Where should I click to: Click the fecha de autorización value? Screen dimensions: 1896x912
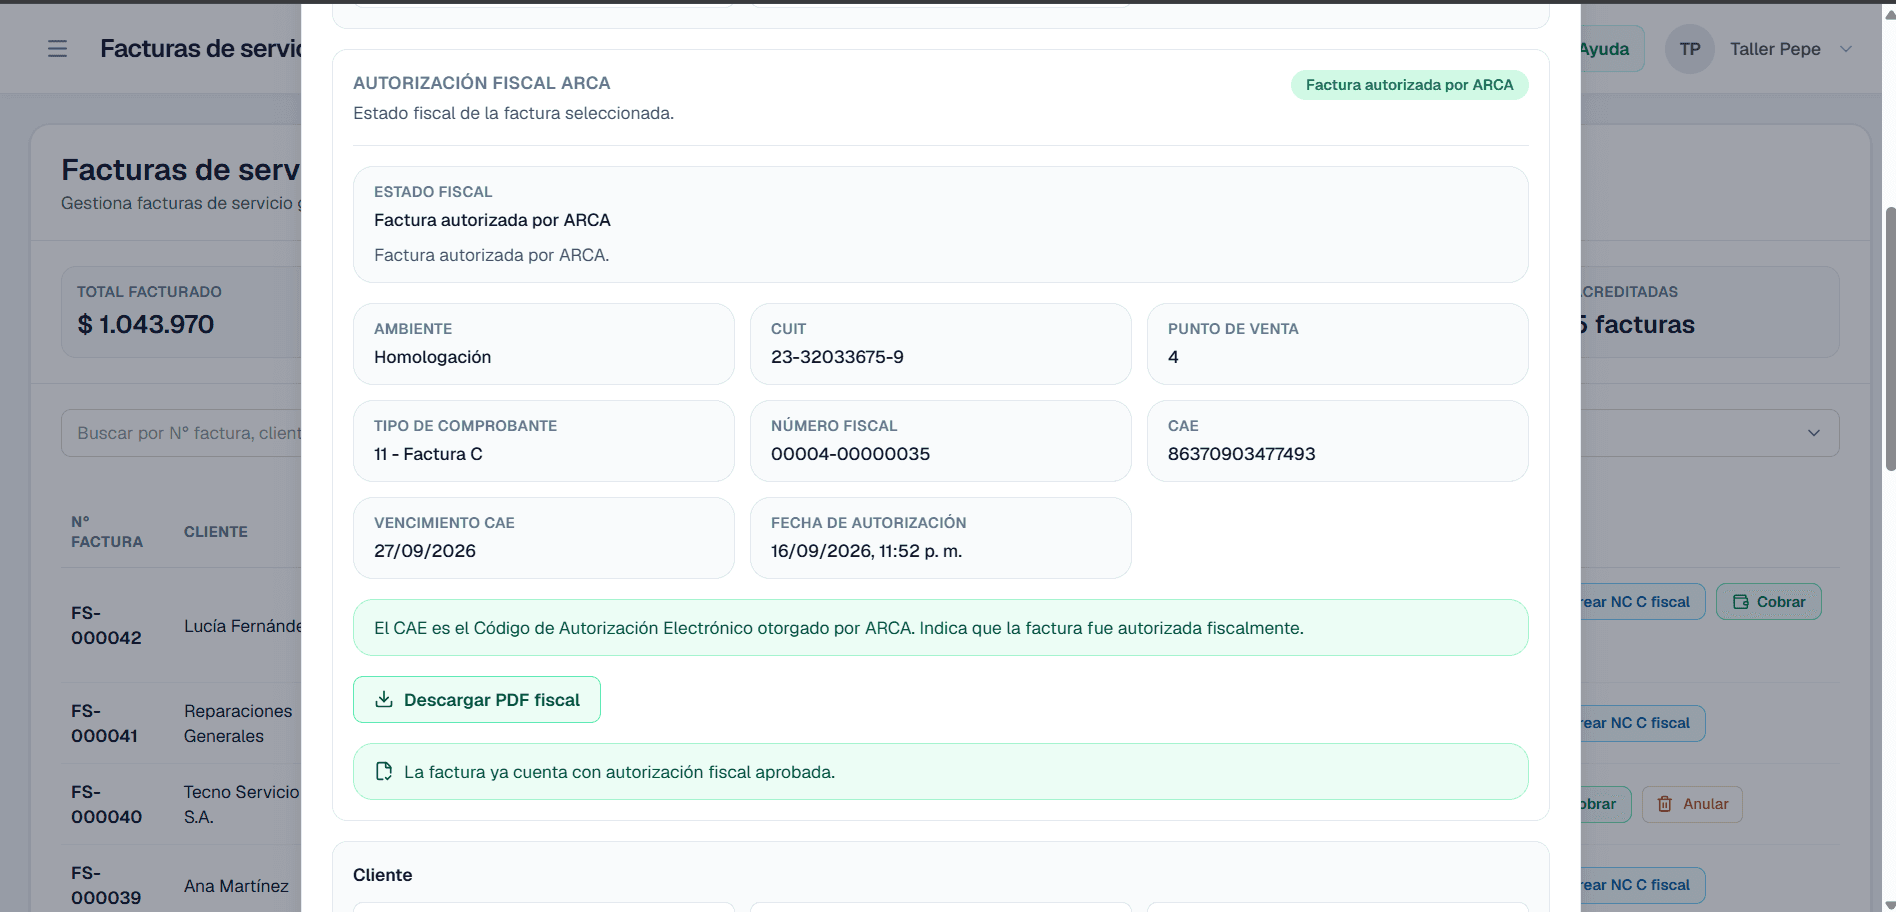click(x=866, y=551)
